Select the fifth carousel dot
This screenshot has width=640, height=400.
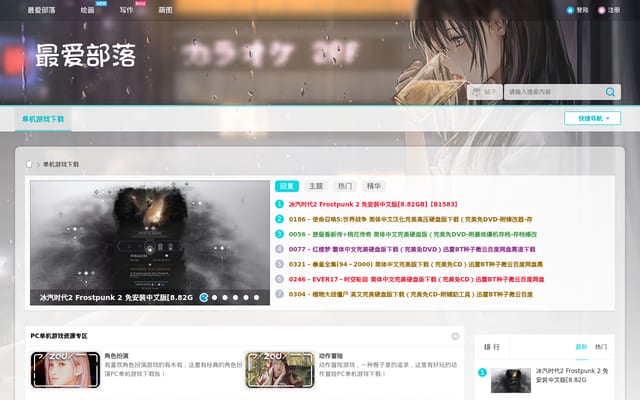(x=246, y=298)
